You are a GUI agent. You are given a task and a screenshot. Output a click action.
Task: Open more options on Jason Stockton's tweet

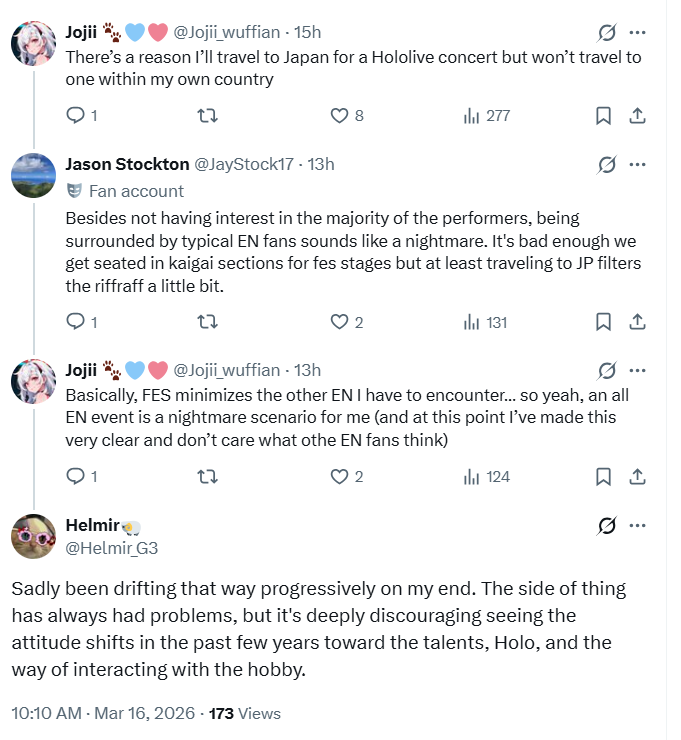pyautogui.click(x=637, y=164)
